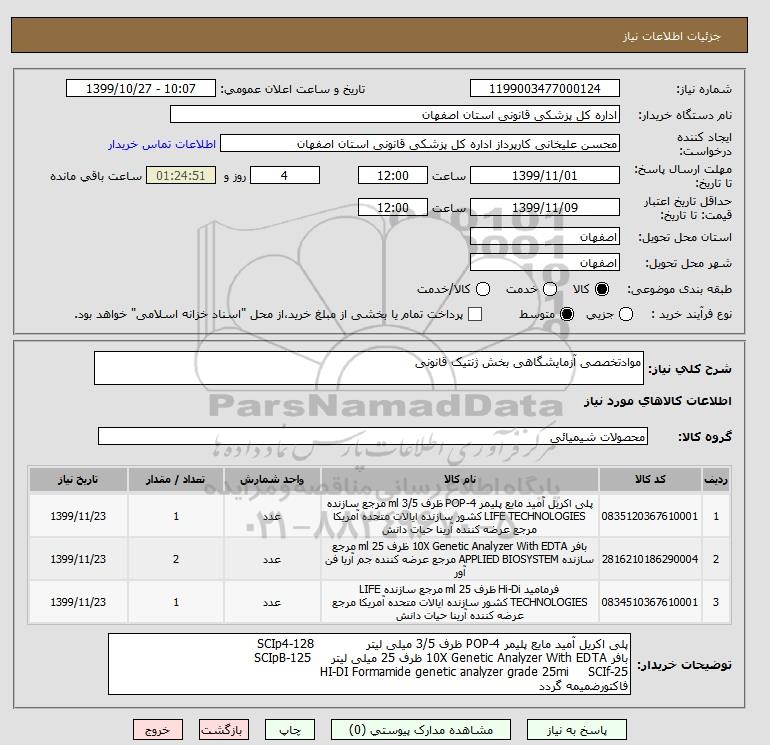Click 10X Genetic Analyzer buffer item name

coord(460,559)
